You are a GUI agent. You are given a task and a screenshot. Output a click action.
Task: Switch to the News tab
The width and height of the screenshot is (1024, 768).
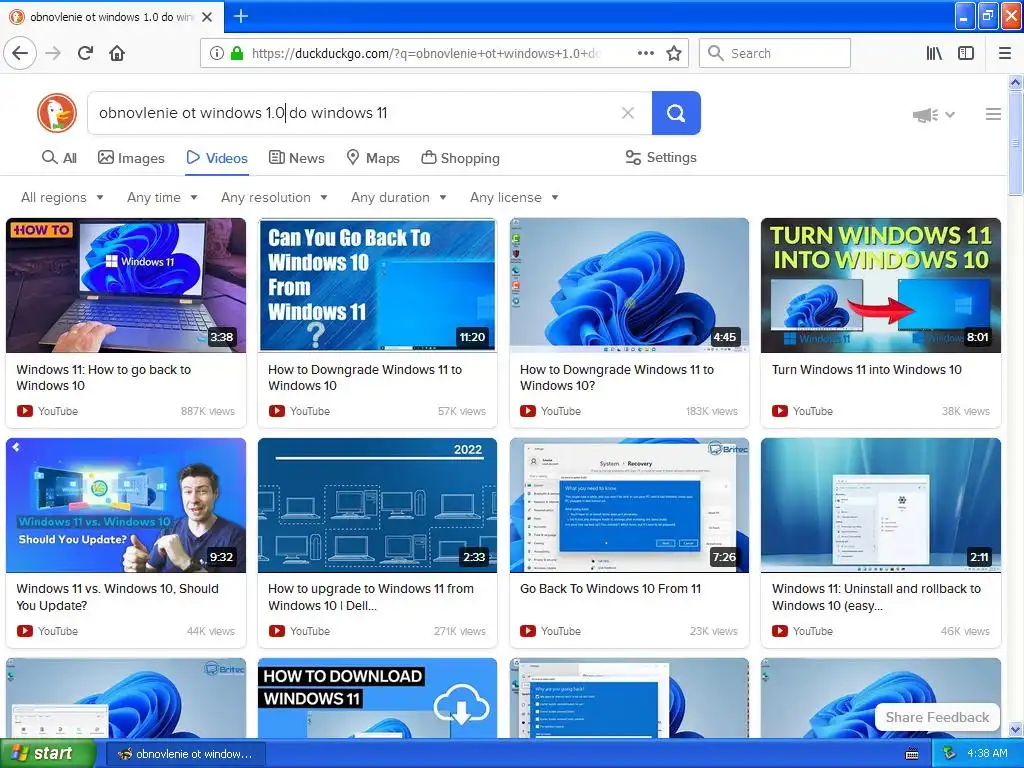click(296, 158)
